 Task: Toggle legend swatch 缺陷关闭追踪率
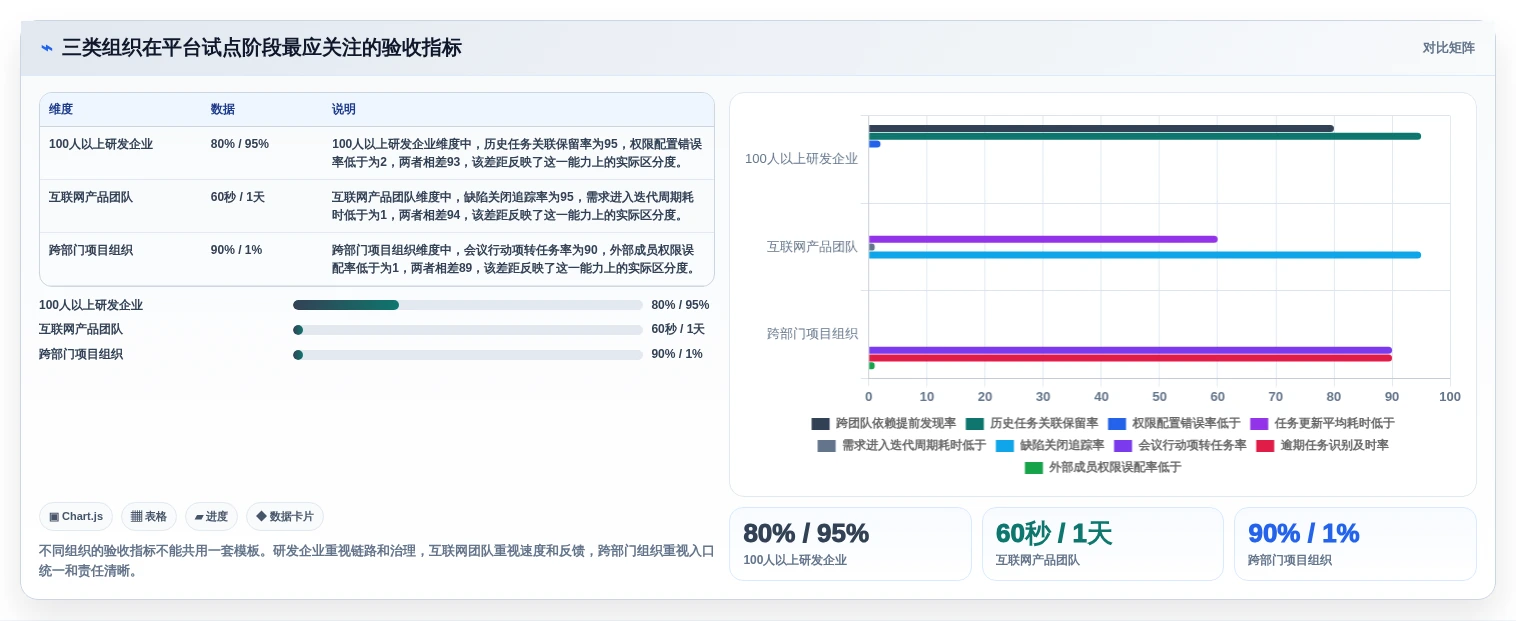point(1005,446)
